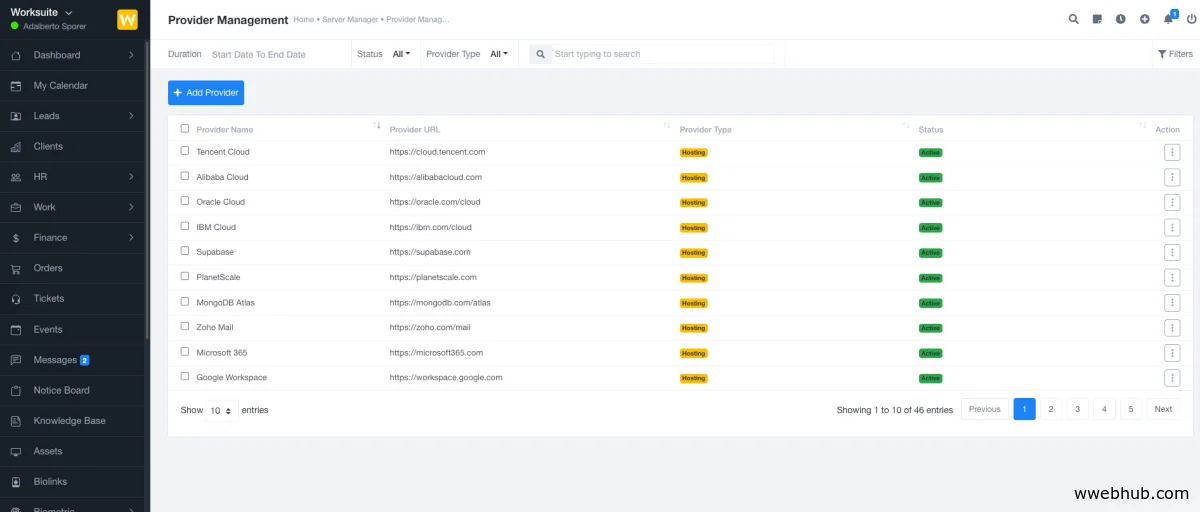Open the sticky notes icon

(1097, 19)
